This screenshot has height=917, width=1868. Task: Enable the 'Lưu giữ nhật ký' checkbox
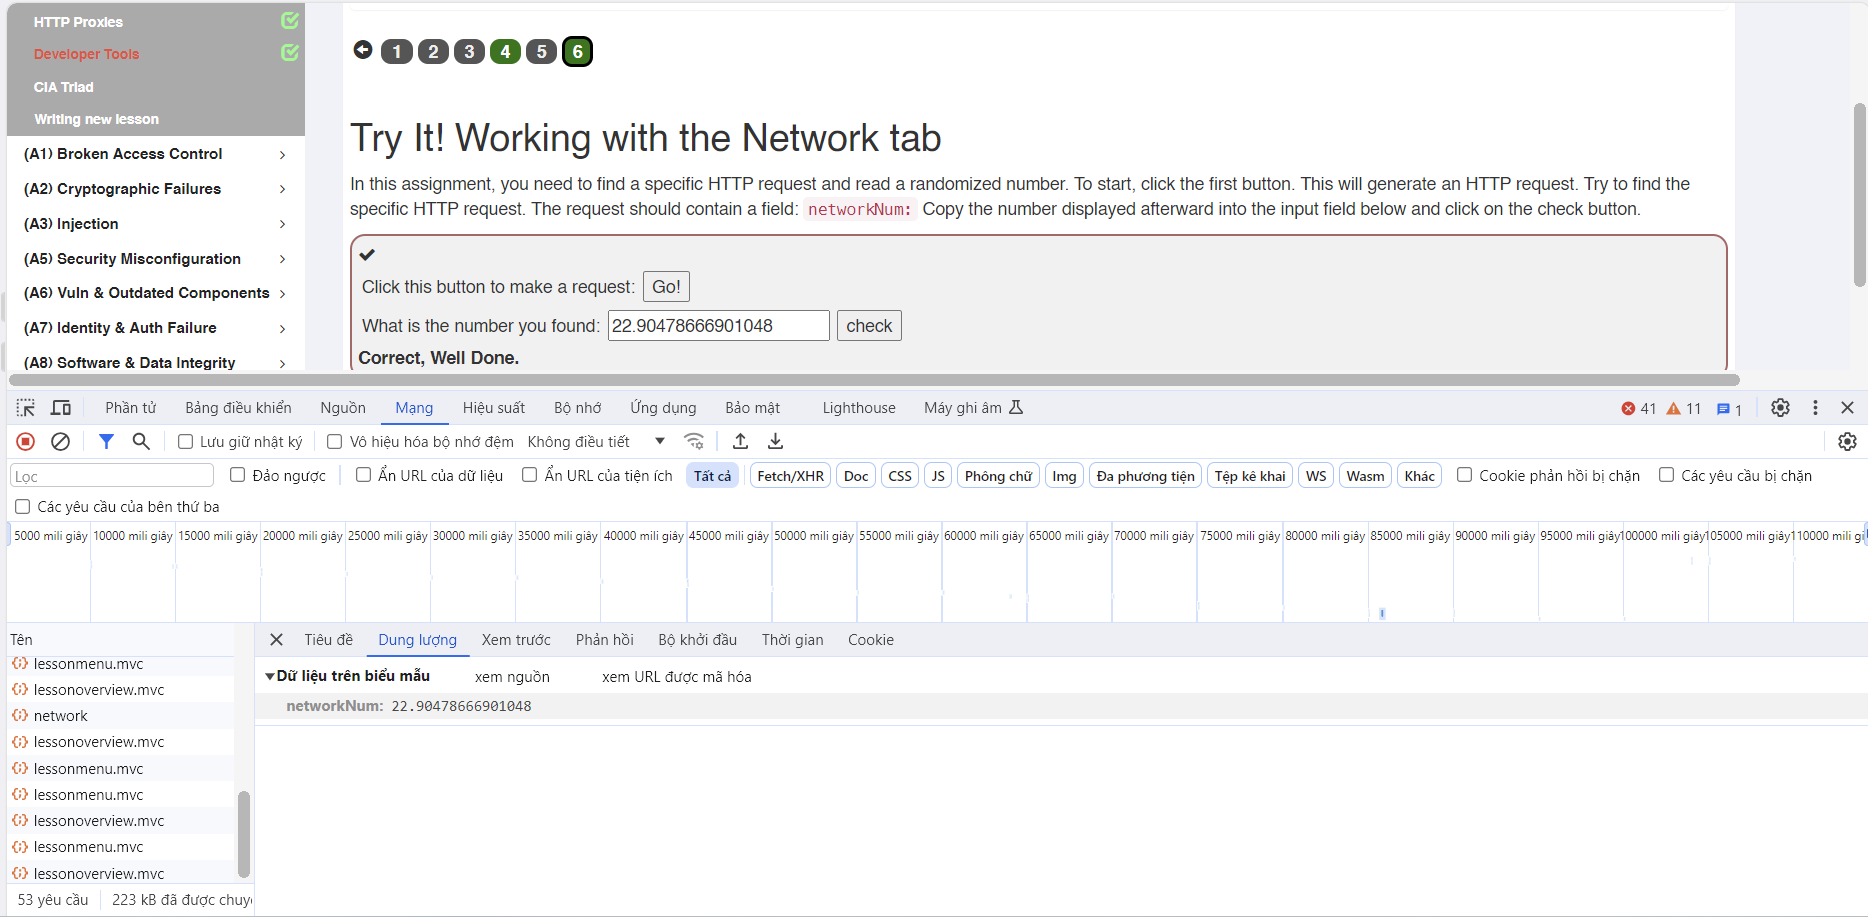click(x=185, y=442)
